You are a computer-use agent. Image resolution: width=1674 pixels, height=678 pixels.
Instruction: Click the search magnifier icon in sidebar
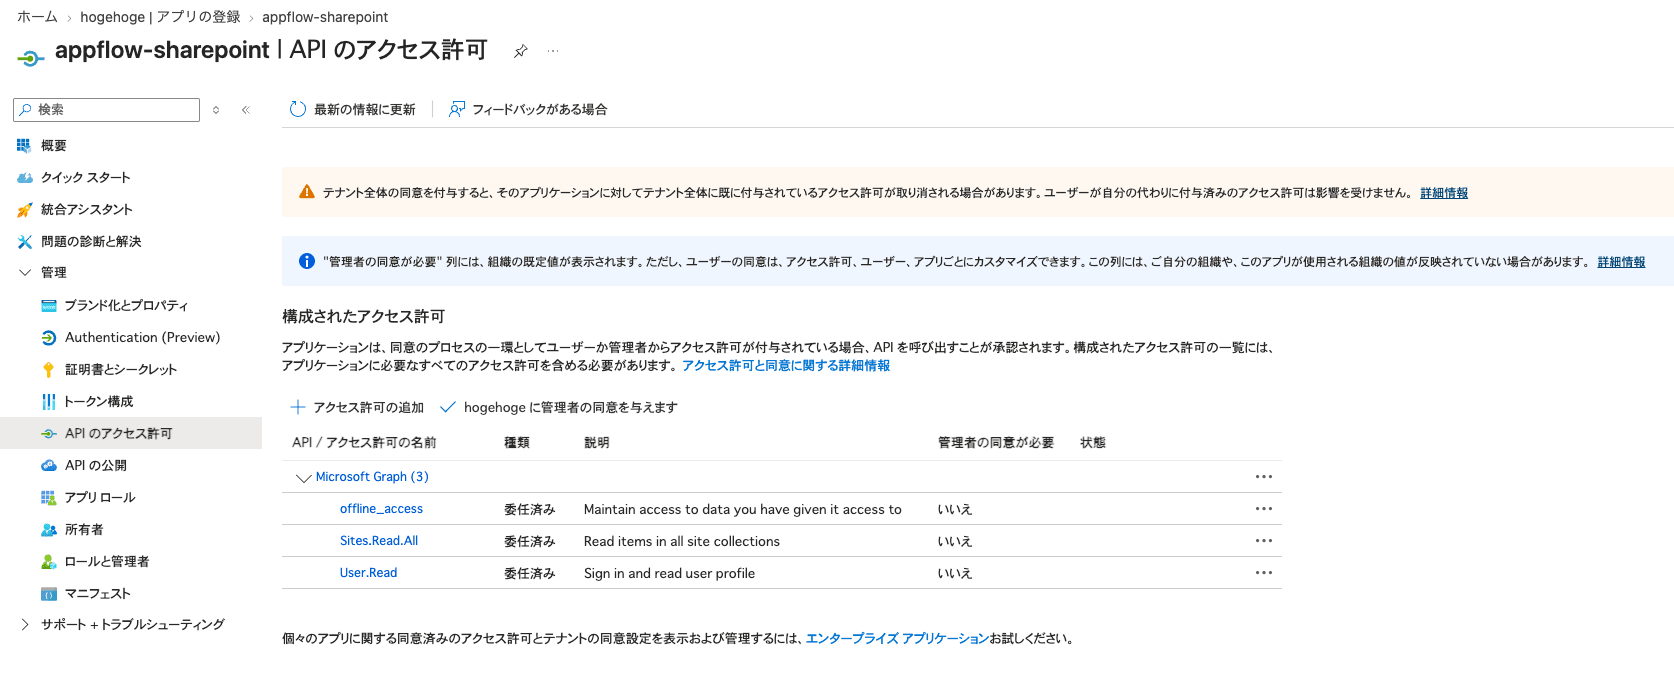click(x=26, y=109)
